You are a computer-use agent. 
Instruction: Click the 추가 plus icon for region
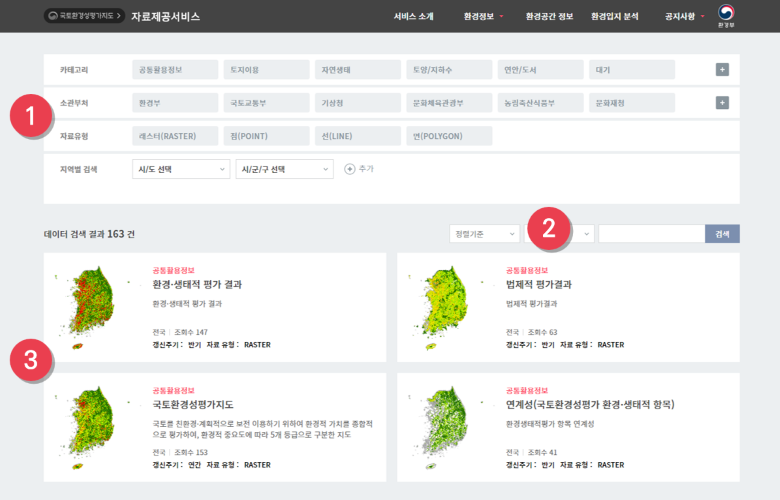(x=350, y=169)
